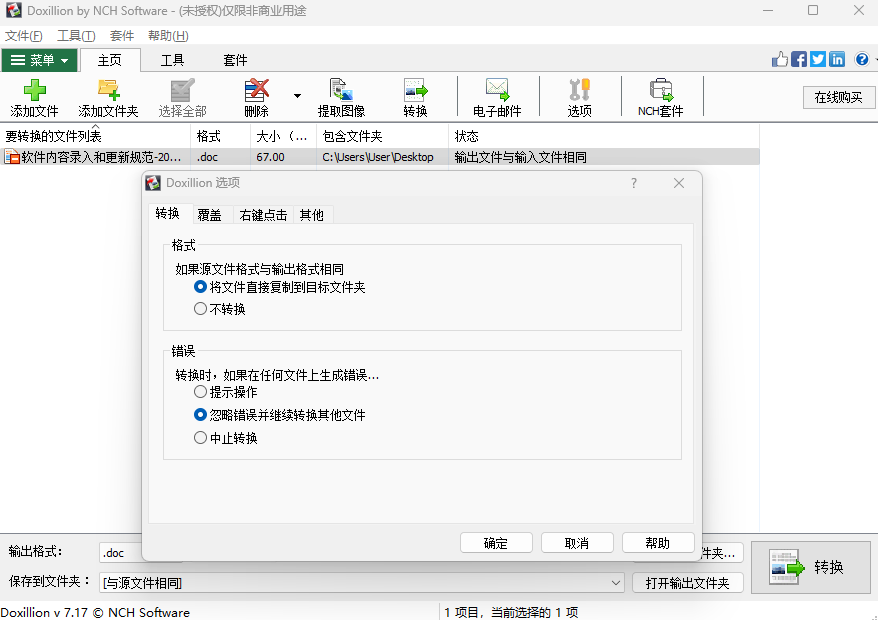Click the blue help question mark icon
The height and width of the screenshot is (620, 878).
(862, 59)
